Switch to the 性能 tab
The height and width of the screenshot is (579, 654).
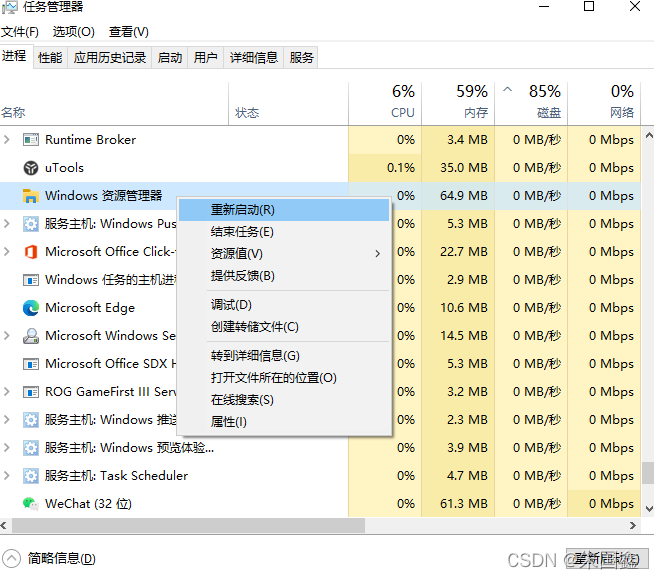(50, 58)
